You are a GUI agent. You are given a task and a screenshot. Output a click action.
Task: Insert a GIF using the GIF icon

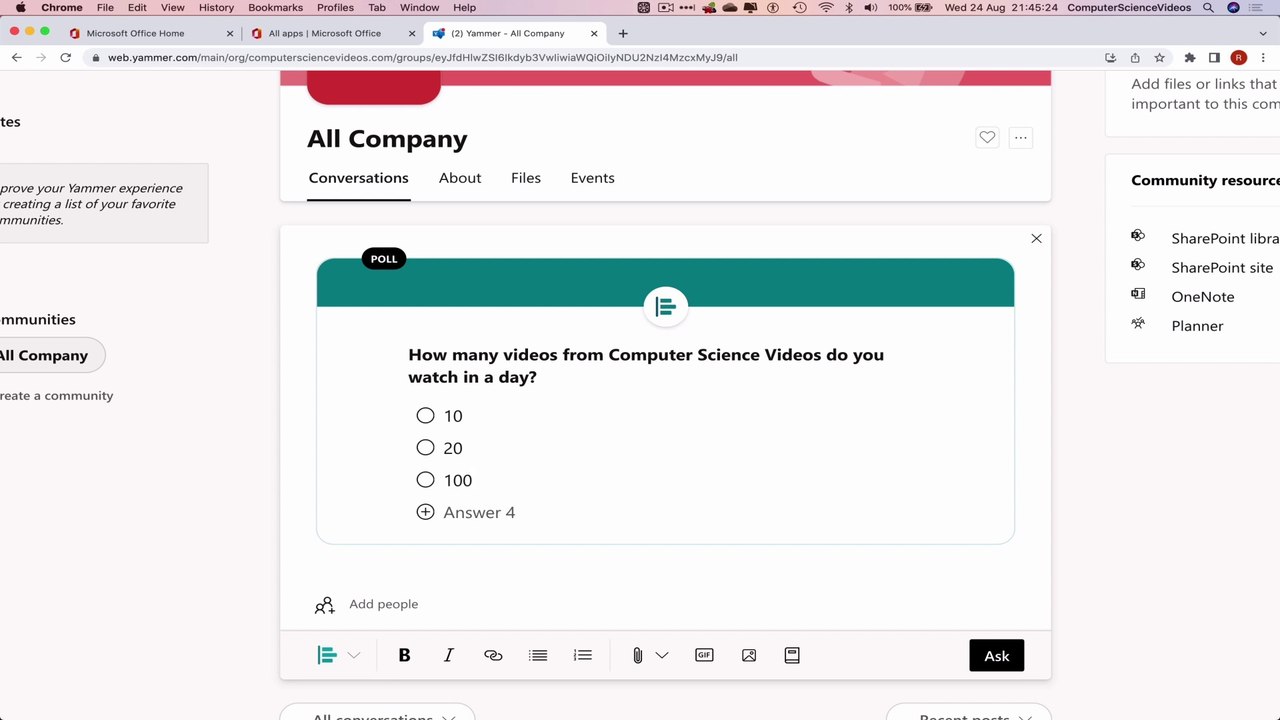[x=704, y=655]
